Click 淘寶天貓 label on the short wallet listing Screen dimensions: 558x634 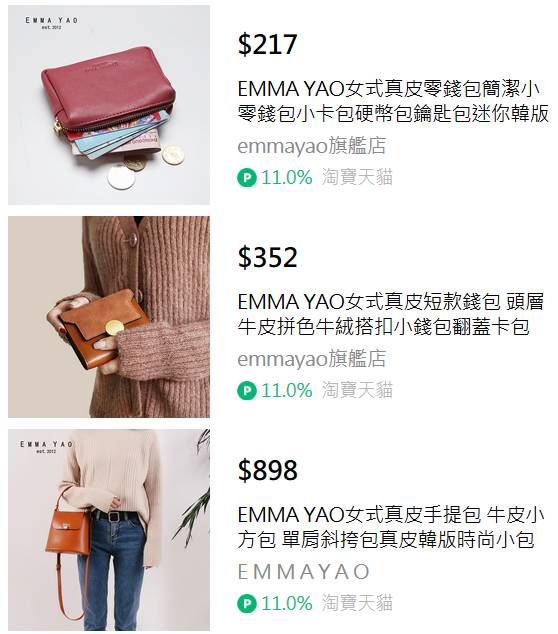357,390
